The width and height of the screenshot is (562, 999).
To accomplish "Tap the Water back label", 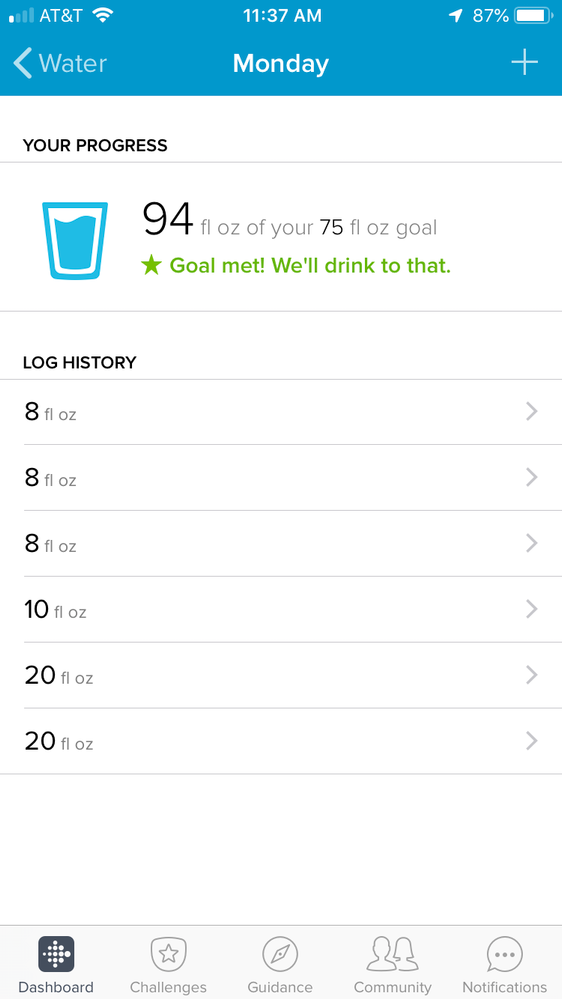I will coord(73,63).
